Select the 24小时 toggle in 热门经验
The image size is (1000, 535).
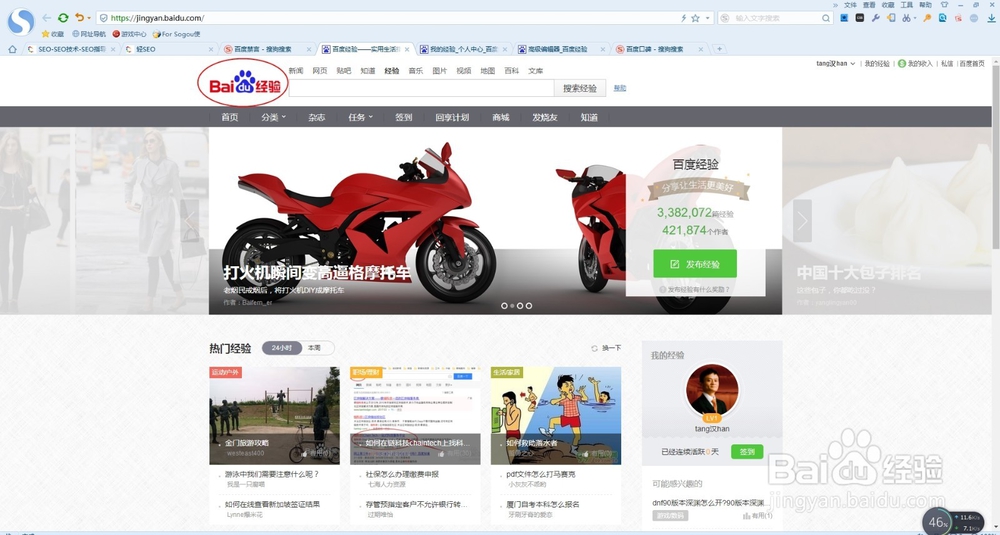pos(282,348)
